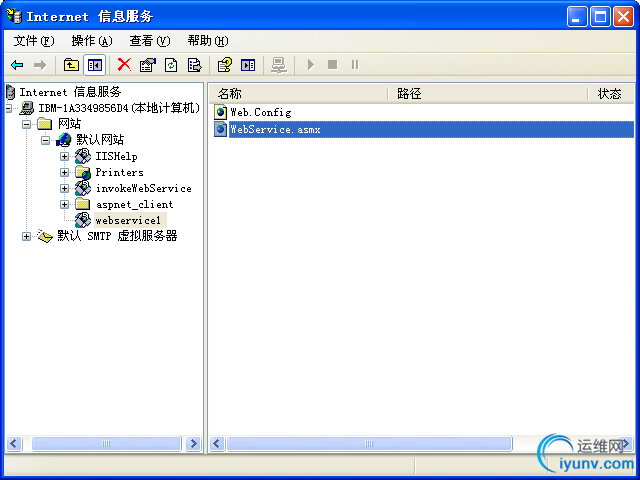This screenshot has height=480, width=640.
Task: Click the list pane horizontal scrollbar thumb
Action: [369, 443]
